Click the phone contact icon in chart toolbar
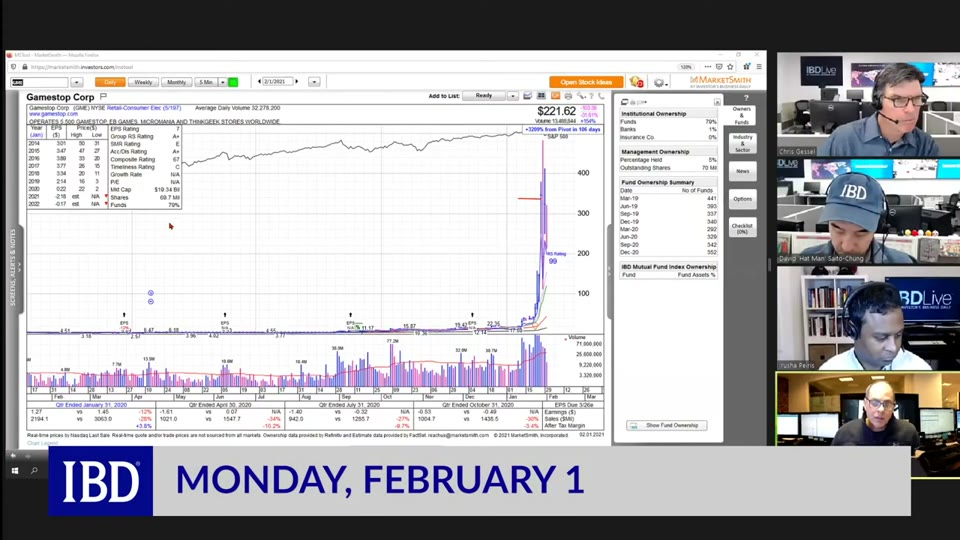The height and width of the screenshot is (540, 960). (601, 96)
